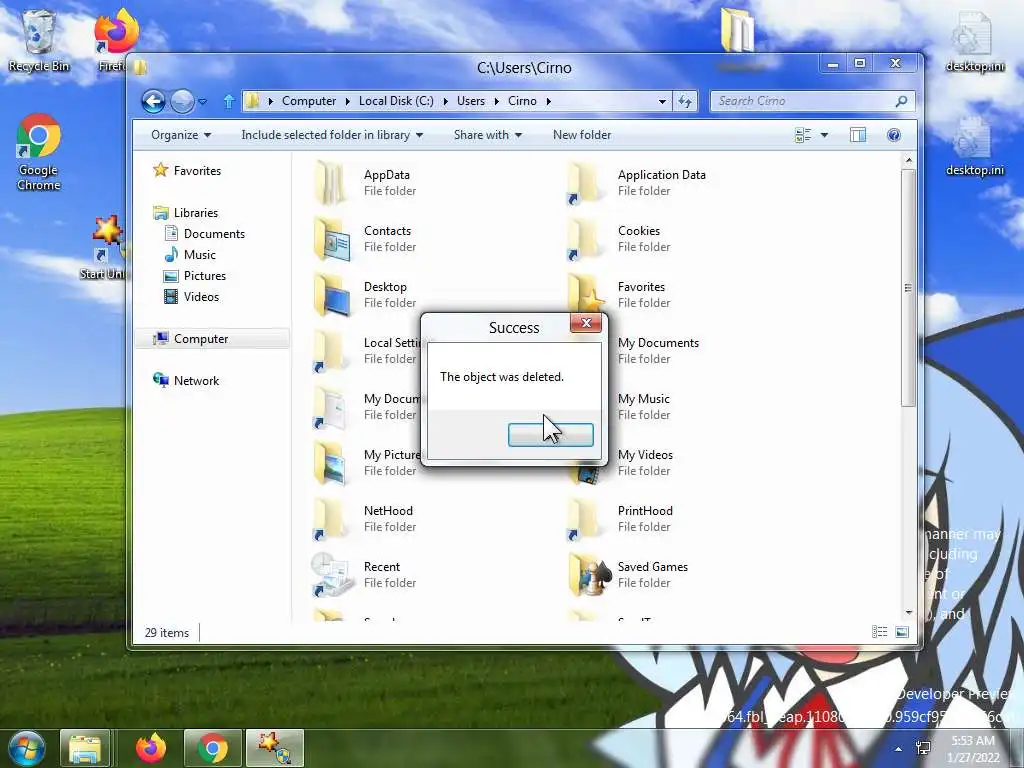Open the view options dropdown arrow
This screenshot has width=1024, height=768.
[824, 135]
